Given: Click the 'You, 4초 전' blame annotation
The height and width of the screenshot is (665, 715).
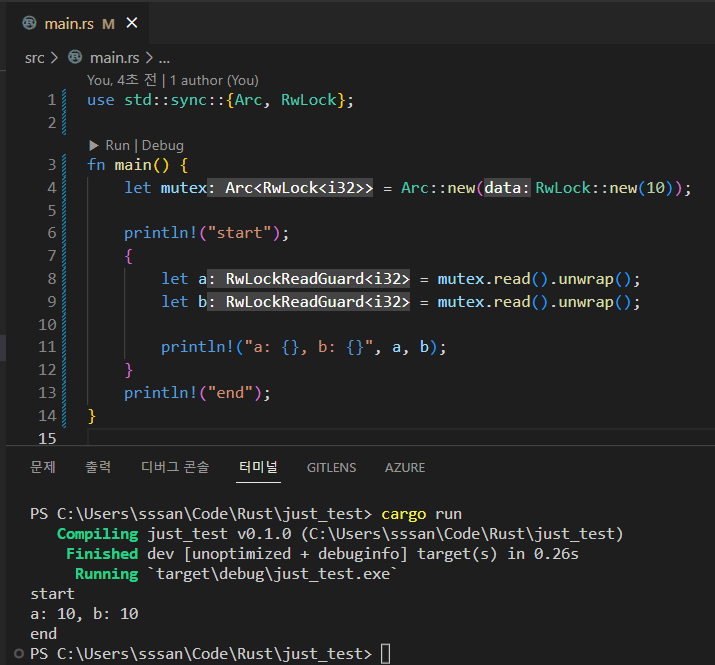Looking at the screenshot, I should 124,80.
